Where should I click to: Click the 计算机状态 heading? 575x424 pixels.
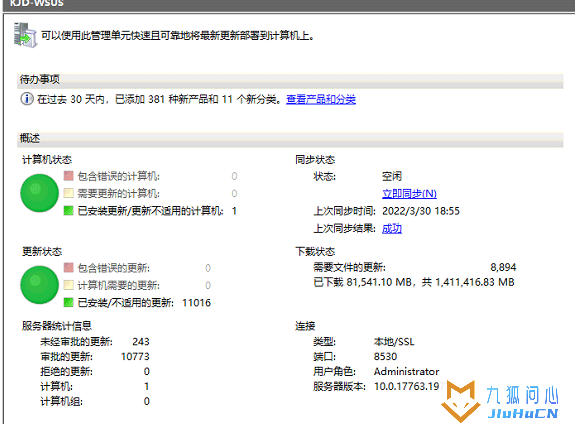pyautogui.click(x=47, y=160)
